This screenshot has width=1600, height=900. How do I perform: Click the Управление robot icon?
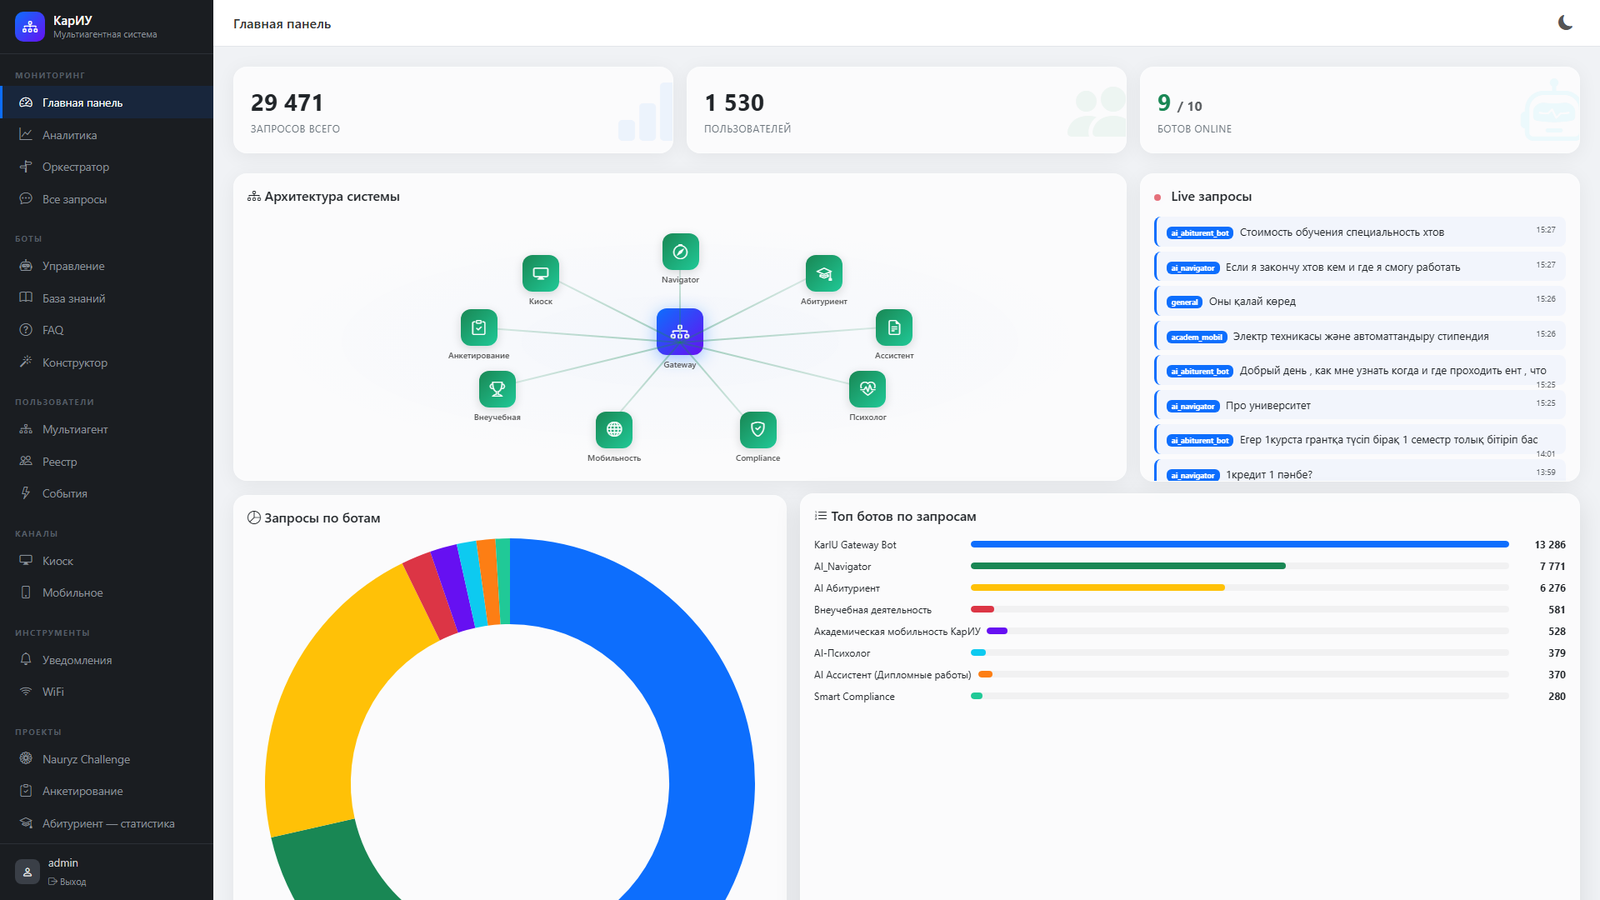click(x=26, y=266)
